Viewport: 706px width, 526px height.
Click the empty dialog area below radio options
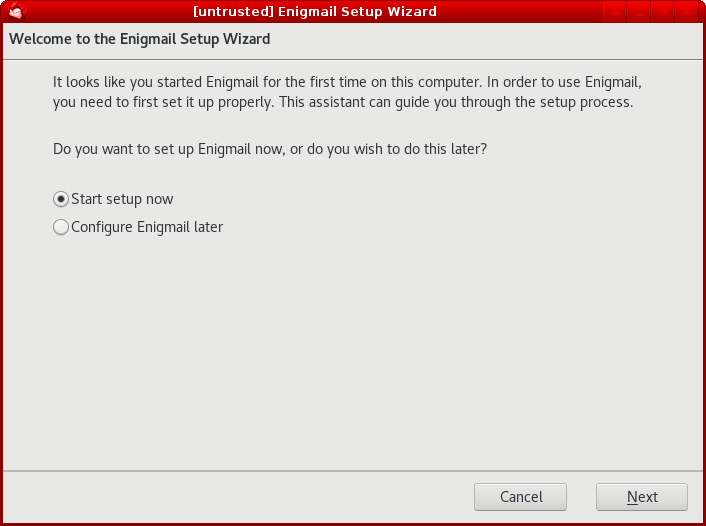pos(353,351)
